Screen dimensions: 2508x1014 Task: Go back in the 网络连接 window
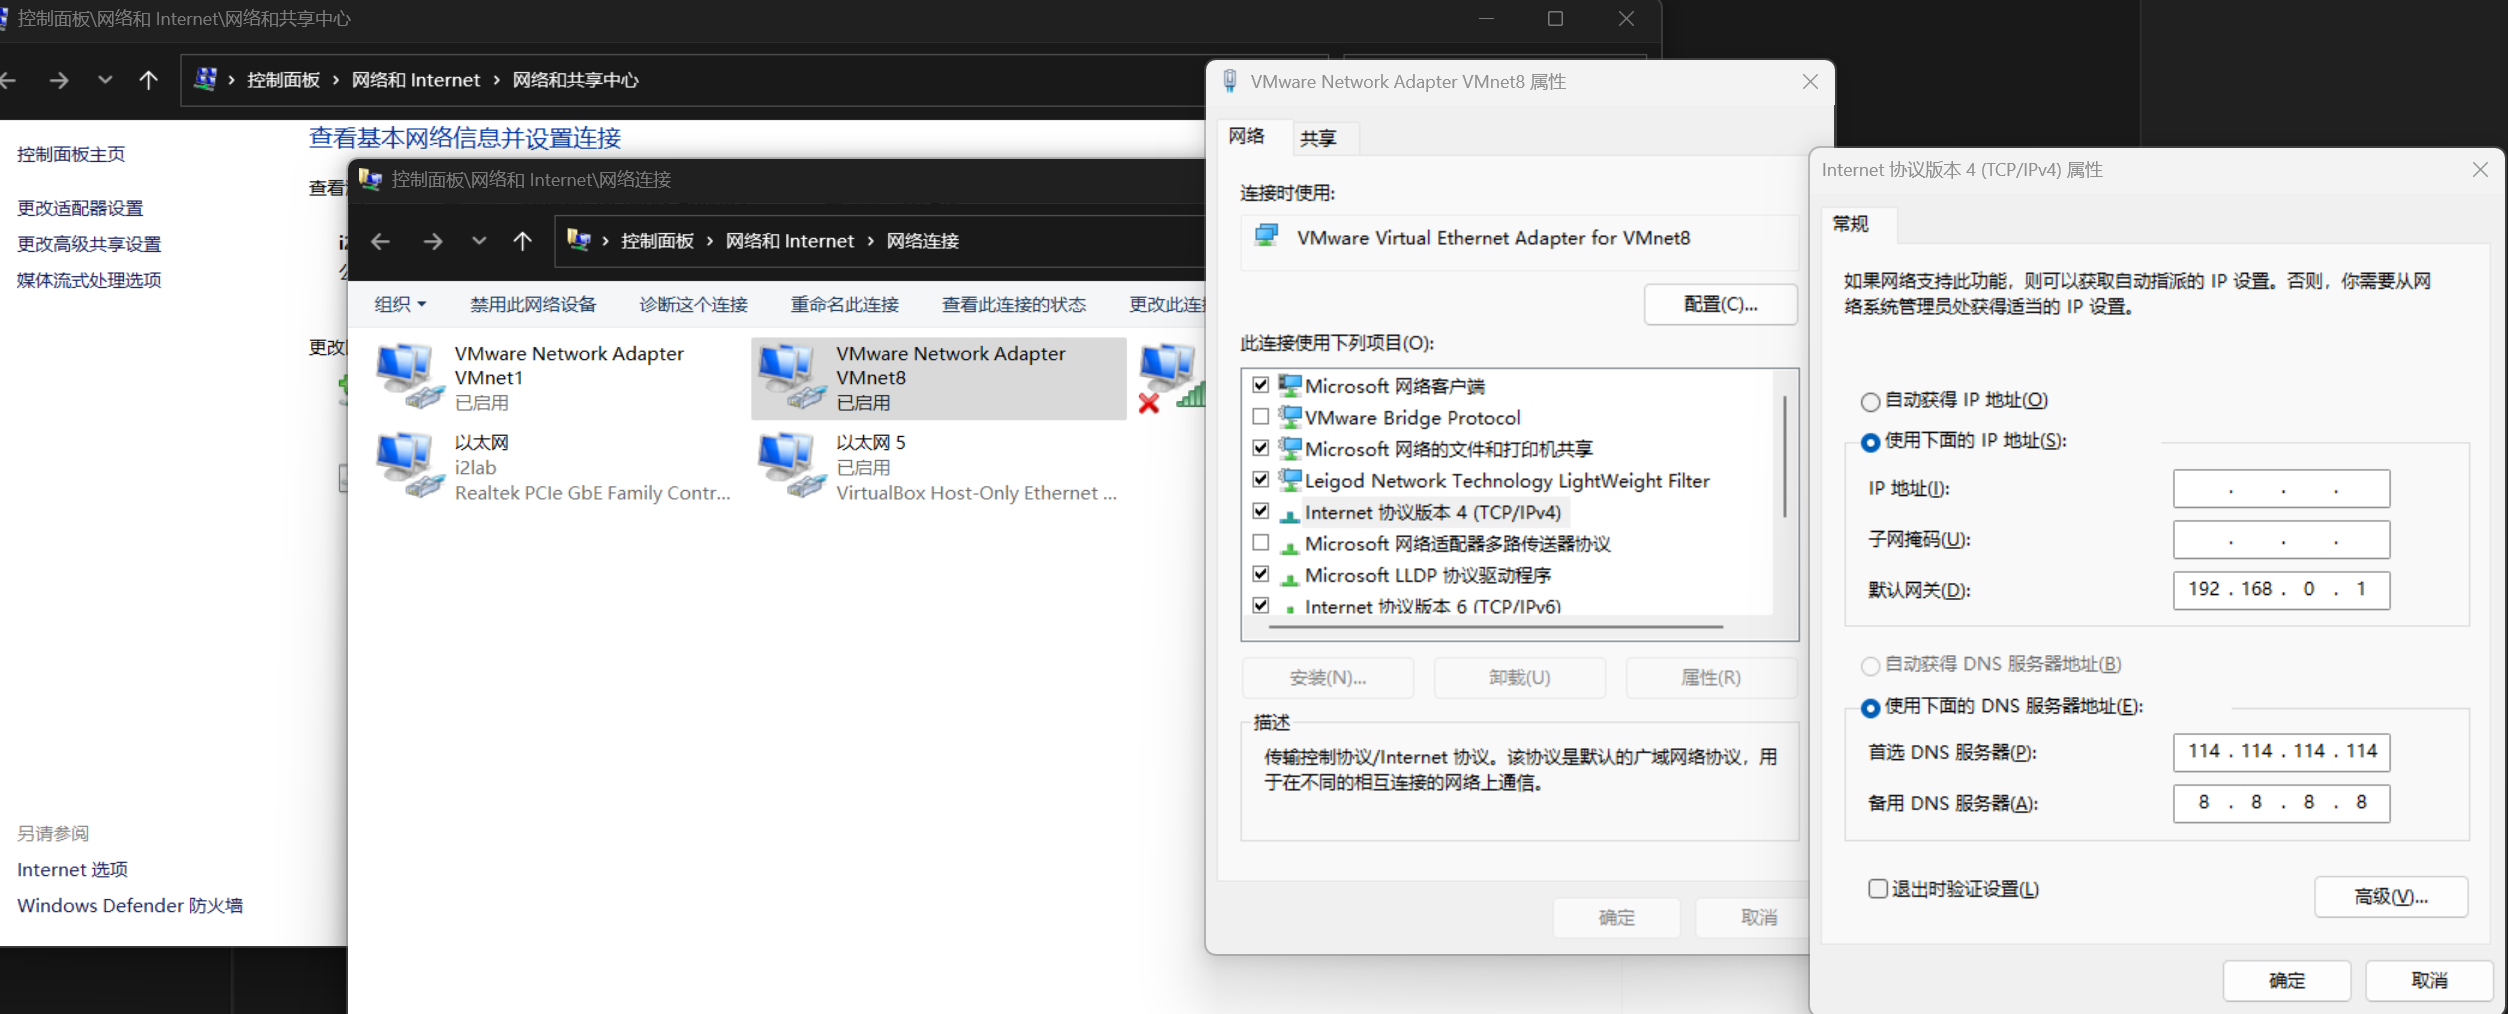pyautogui.click(x=380, y=241)
